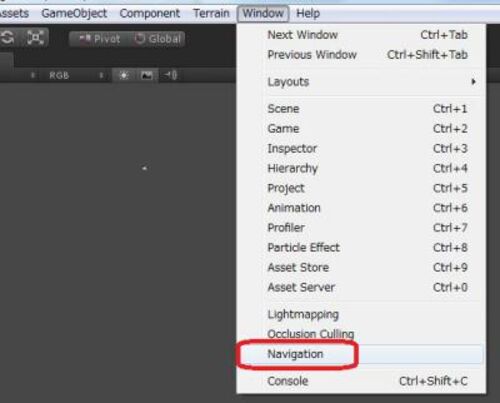The image size is (500, 403).
Task: Open the Hierarchy window
Action: pyautogui.click(x=361, y=168)
